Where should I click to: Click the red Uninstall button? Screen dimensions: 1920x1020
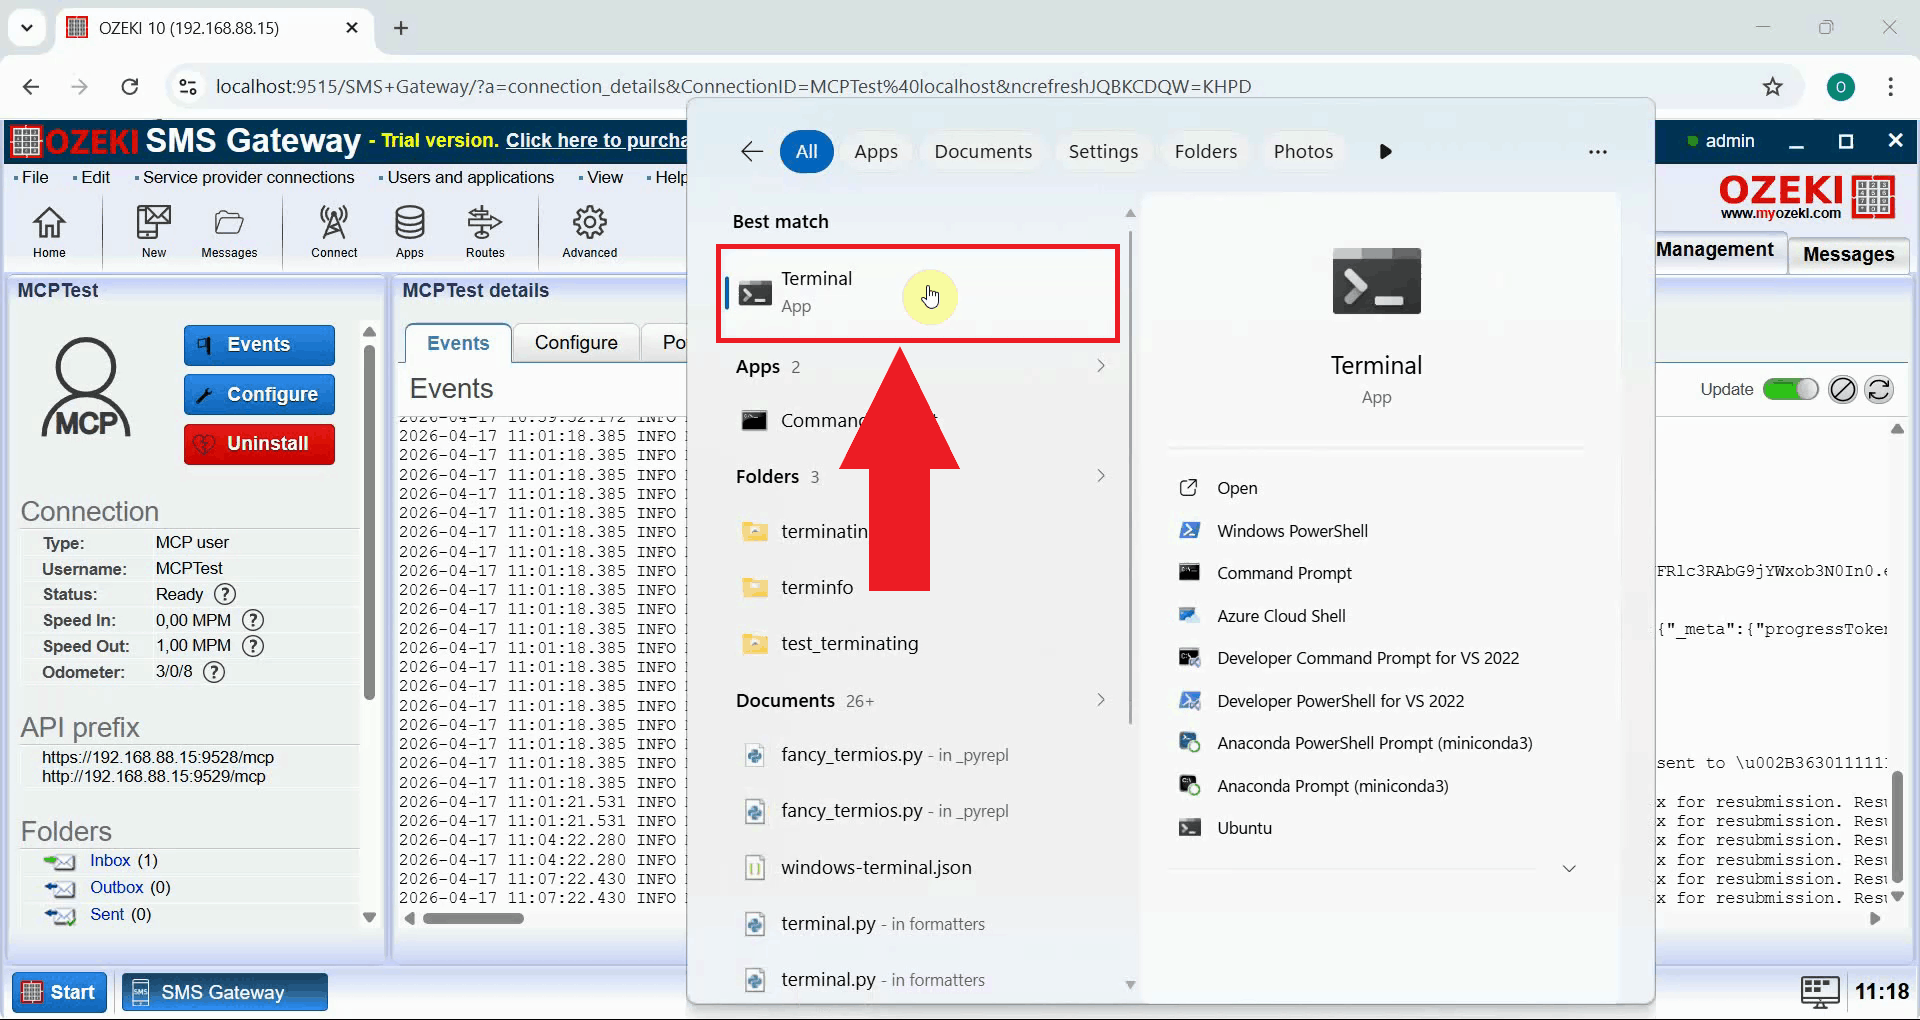pyautogui.click(x=259, y=444)
